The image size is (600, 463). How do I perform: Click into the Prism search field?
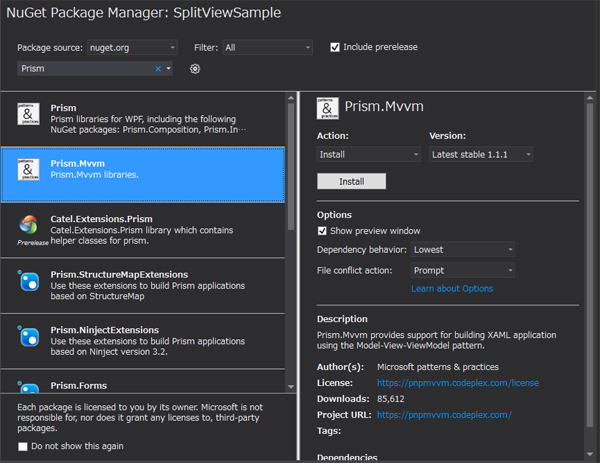[x=85, y=69]
